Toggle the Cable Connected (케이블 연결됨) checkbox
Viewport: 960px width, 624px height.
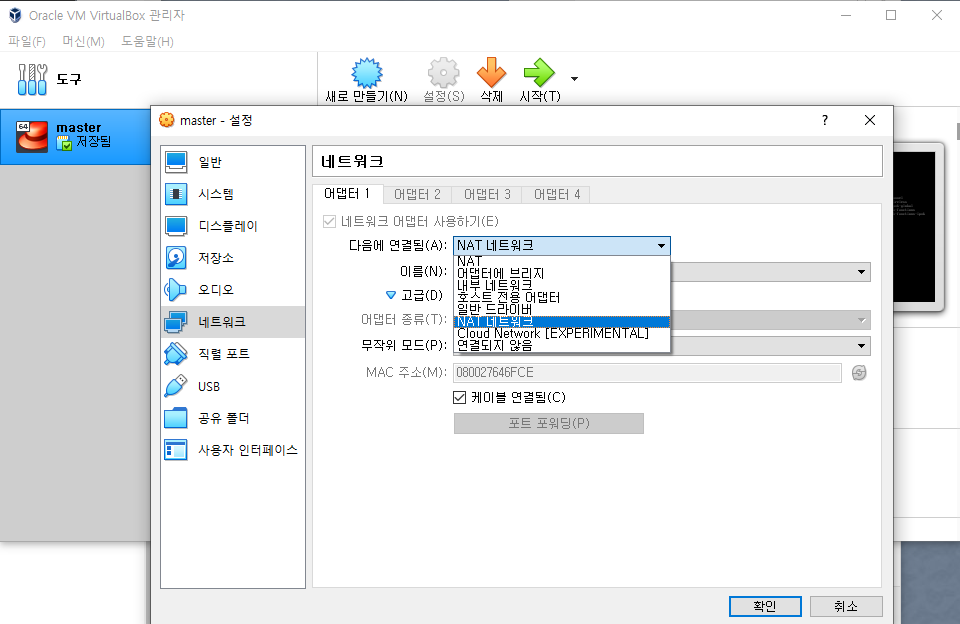(459, 397)
